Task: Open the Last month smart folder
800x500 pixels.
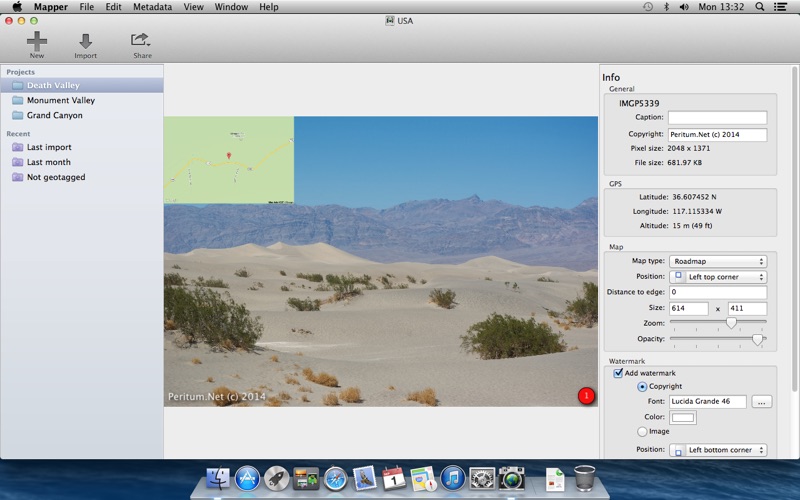Action: pos(82,162)
